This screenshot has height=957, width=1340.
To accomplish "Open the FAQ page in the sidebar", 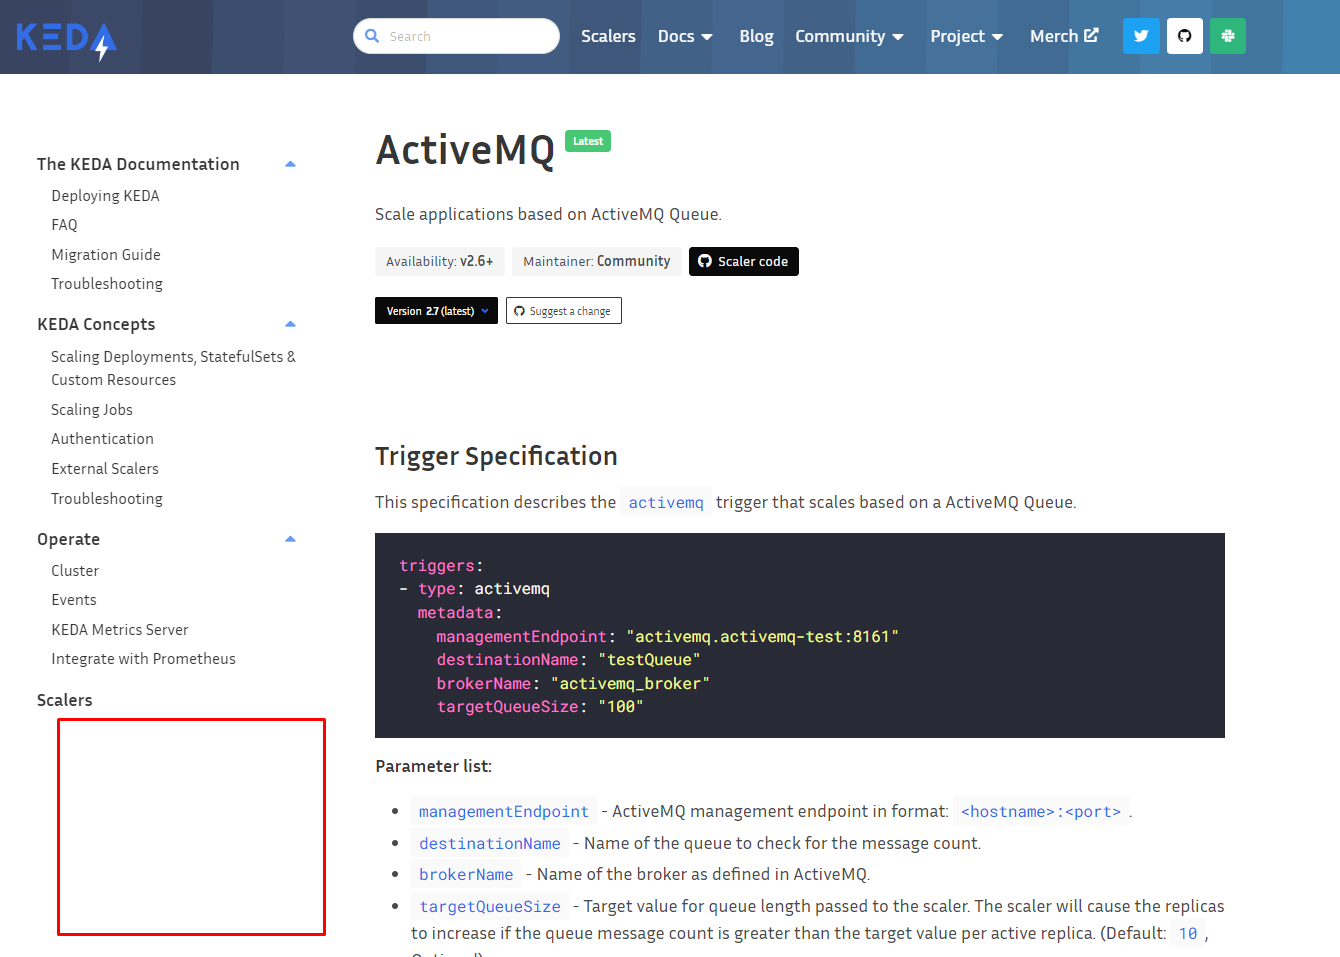I will coord(64,224).
